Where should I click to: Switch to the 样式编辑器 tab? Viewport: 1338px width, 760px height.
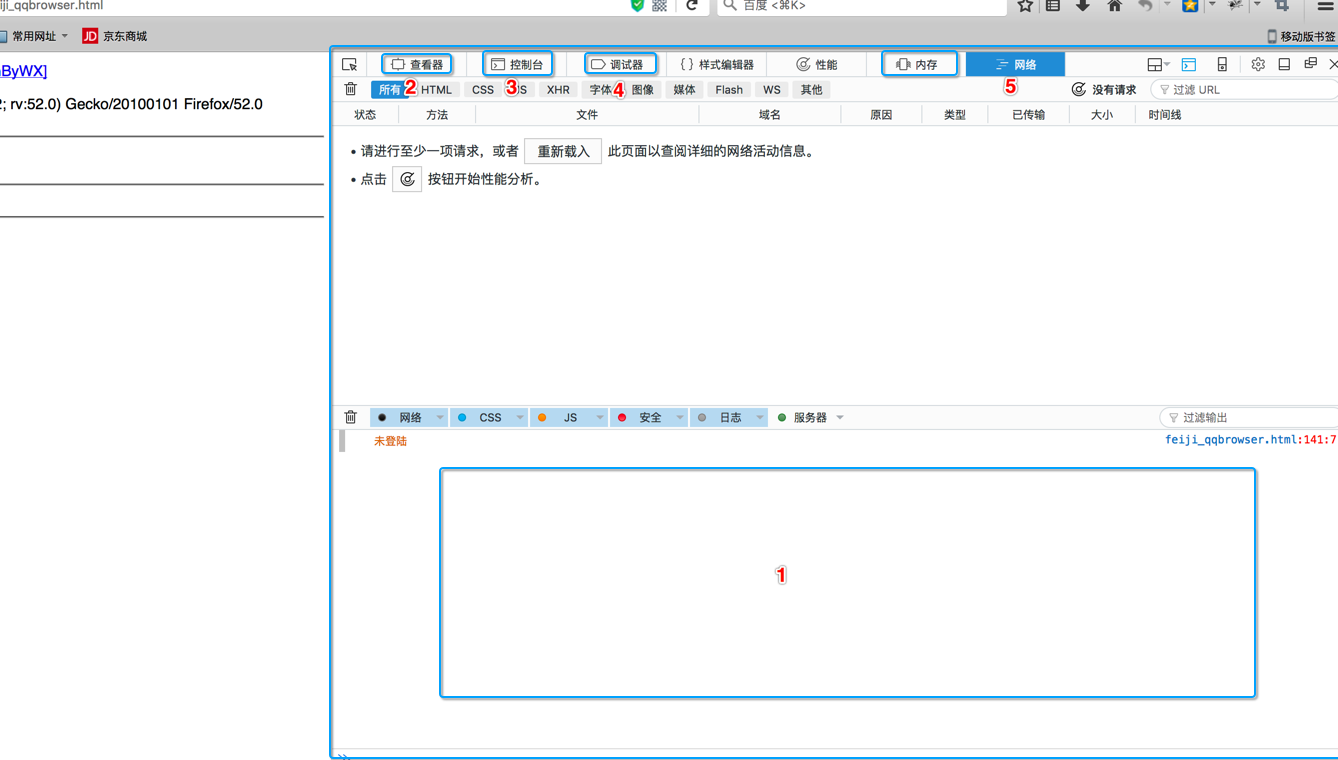coord(717,64)
